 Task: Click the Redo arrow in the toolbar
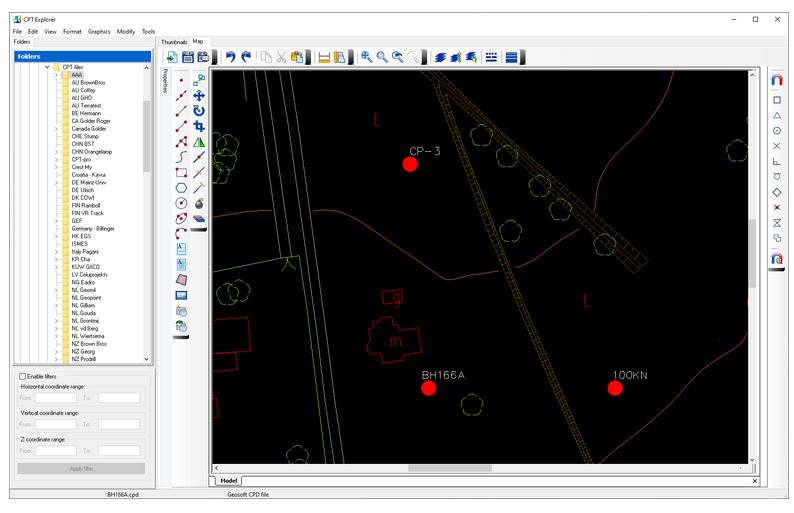(246, 57)
